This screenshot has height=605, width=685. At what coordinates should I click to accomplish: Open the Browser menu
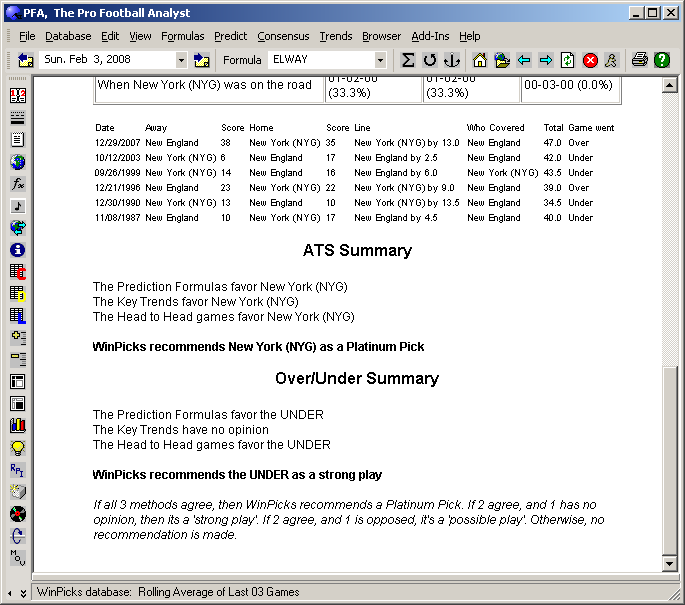381,36
